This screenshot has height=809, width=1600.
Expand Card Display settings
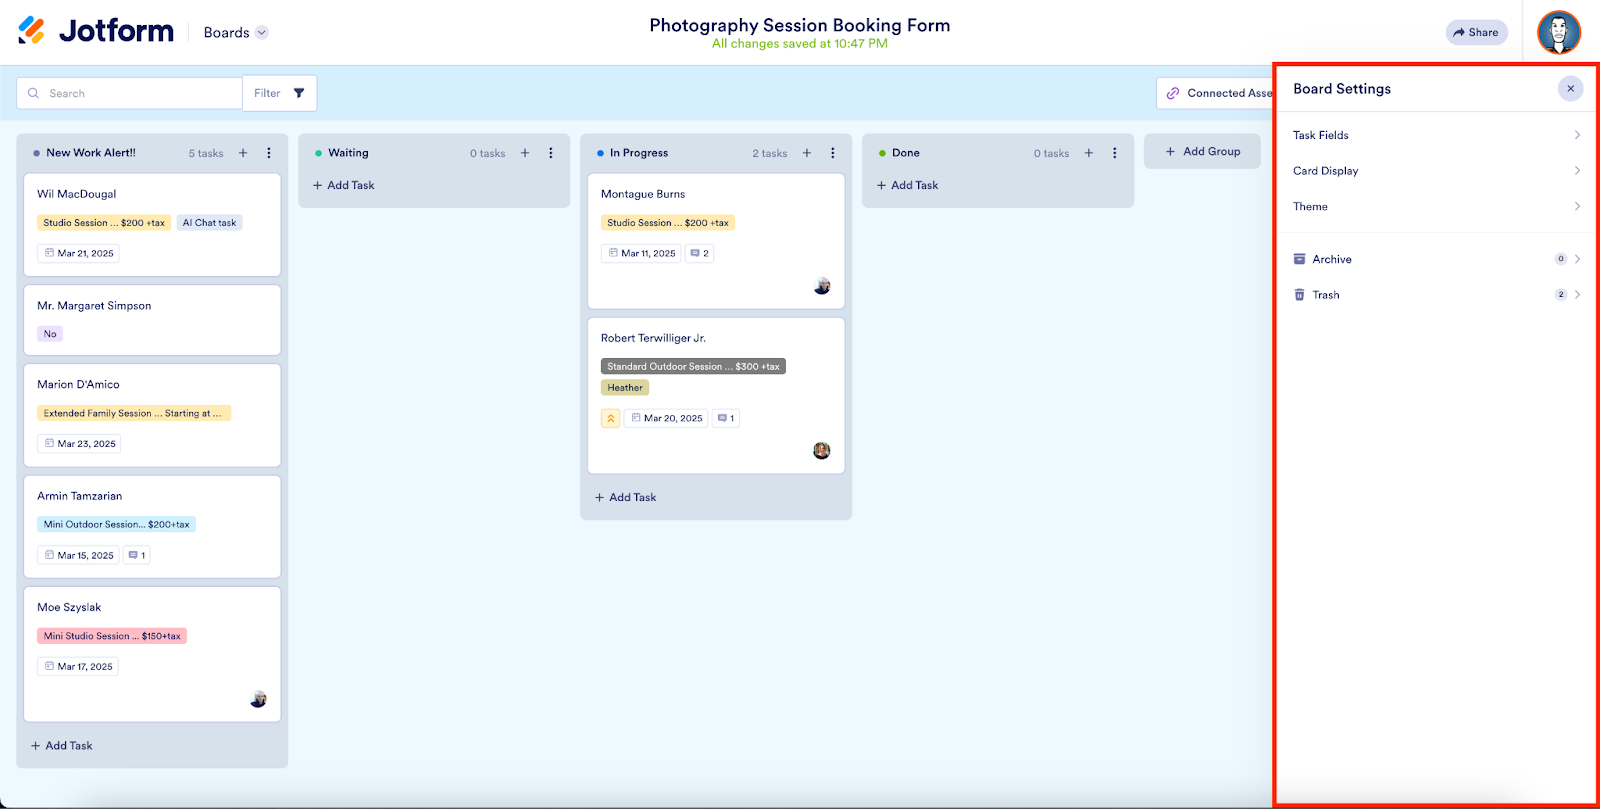click(1435, 171)
